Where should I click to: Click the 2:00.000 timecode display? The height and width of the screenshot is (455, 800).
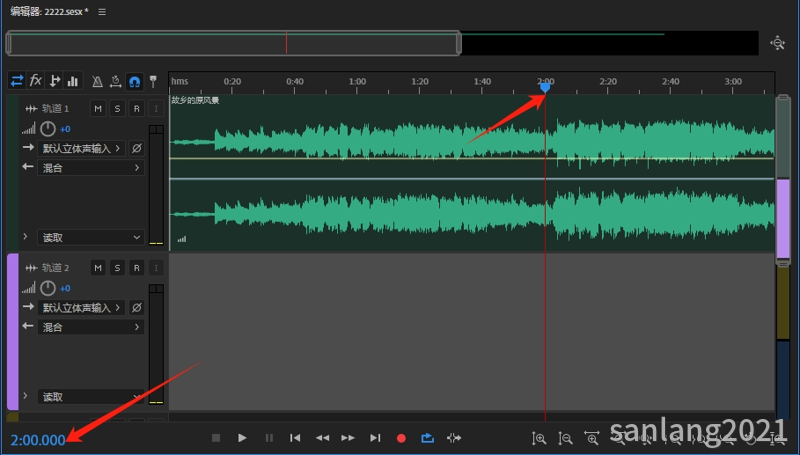[x=38, y=440]
